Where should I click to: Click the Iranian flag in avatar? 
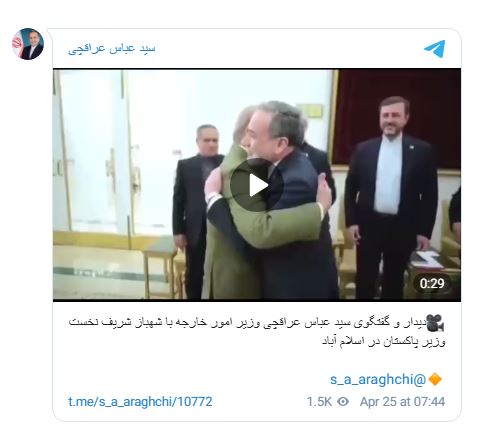click(17, 43)
